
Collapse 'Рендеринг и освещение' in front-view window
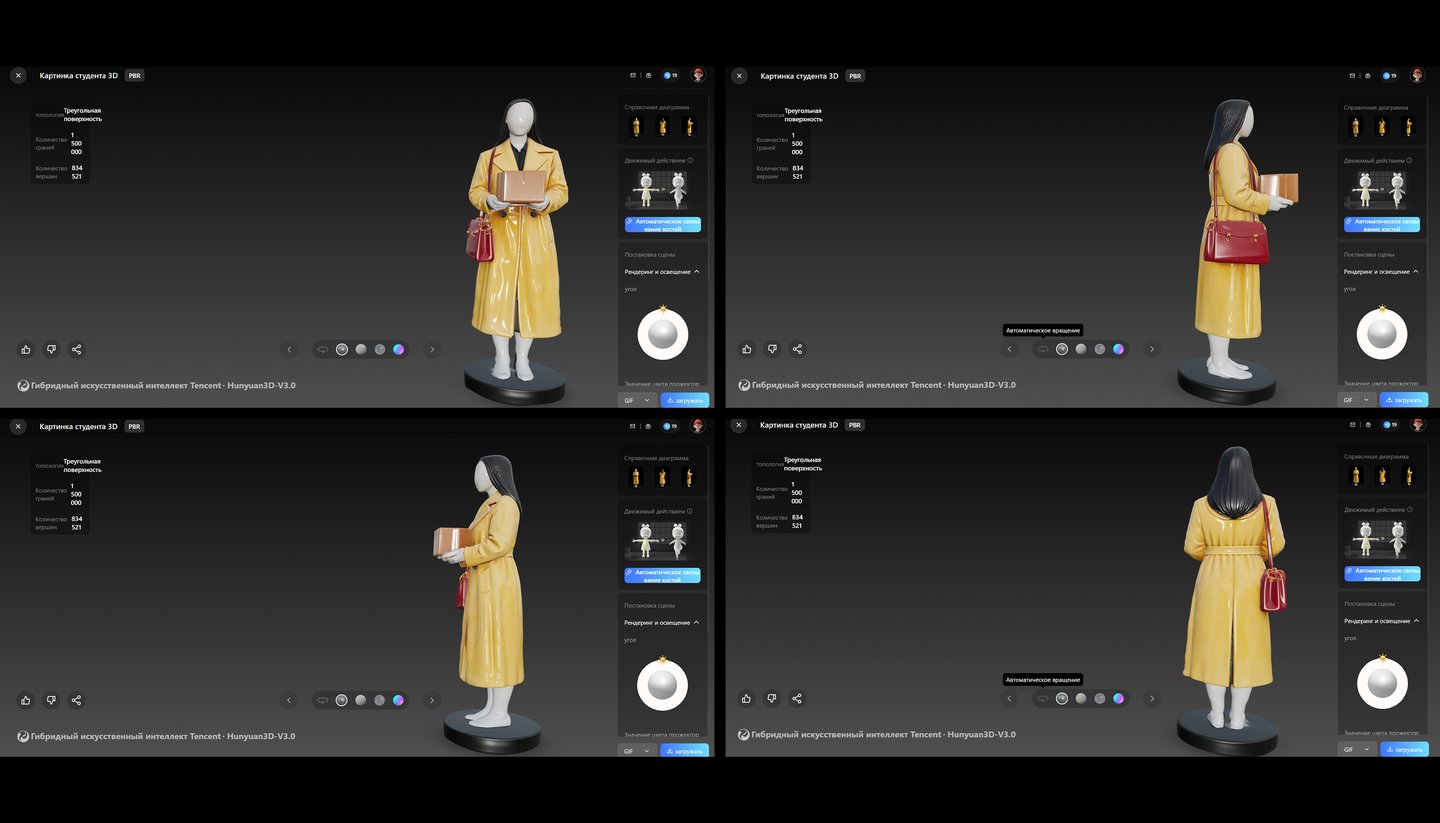pyautogui.click(x=662, y=271)
